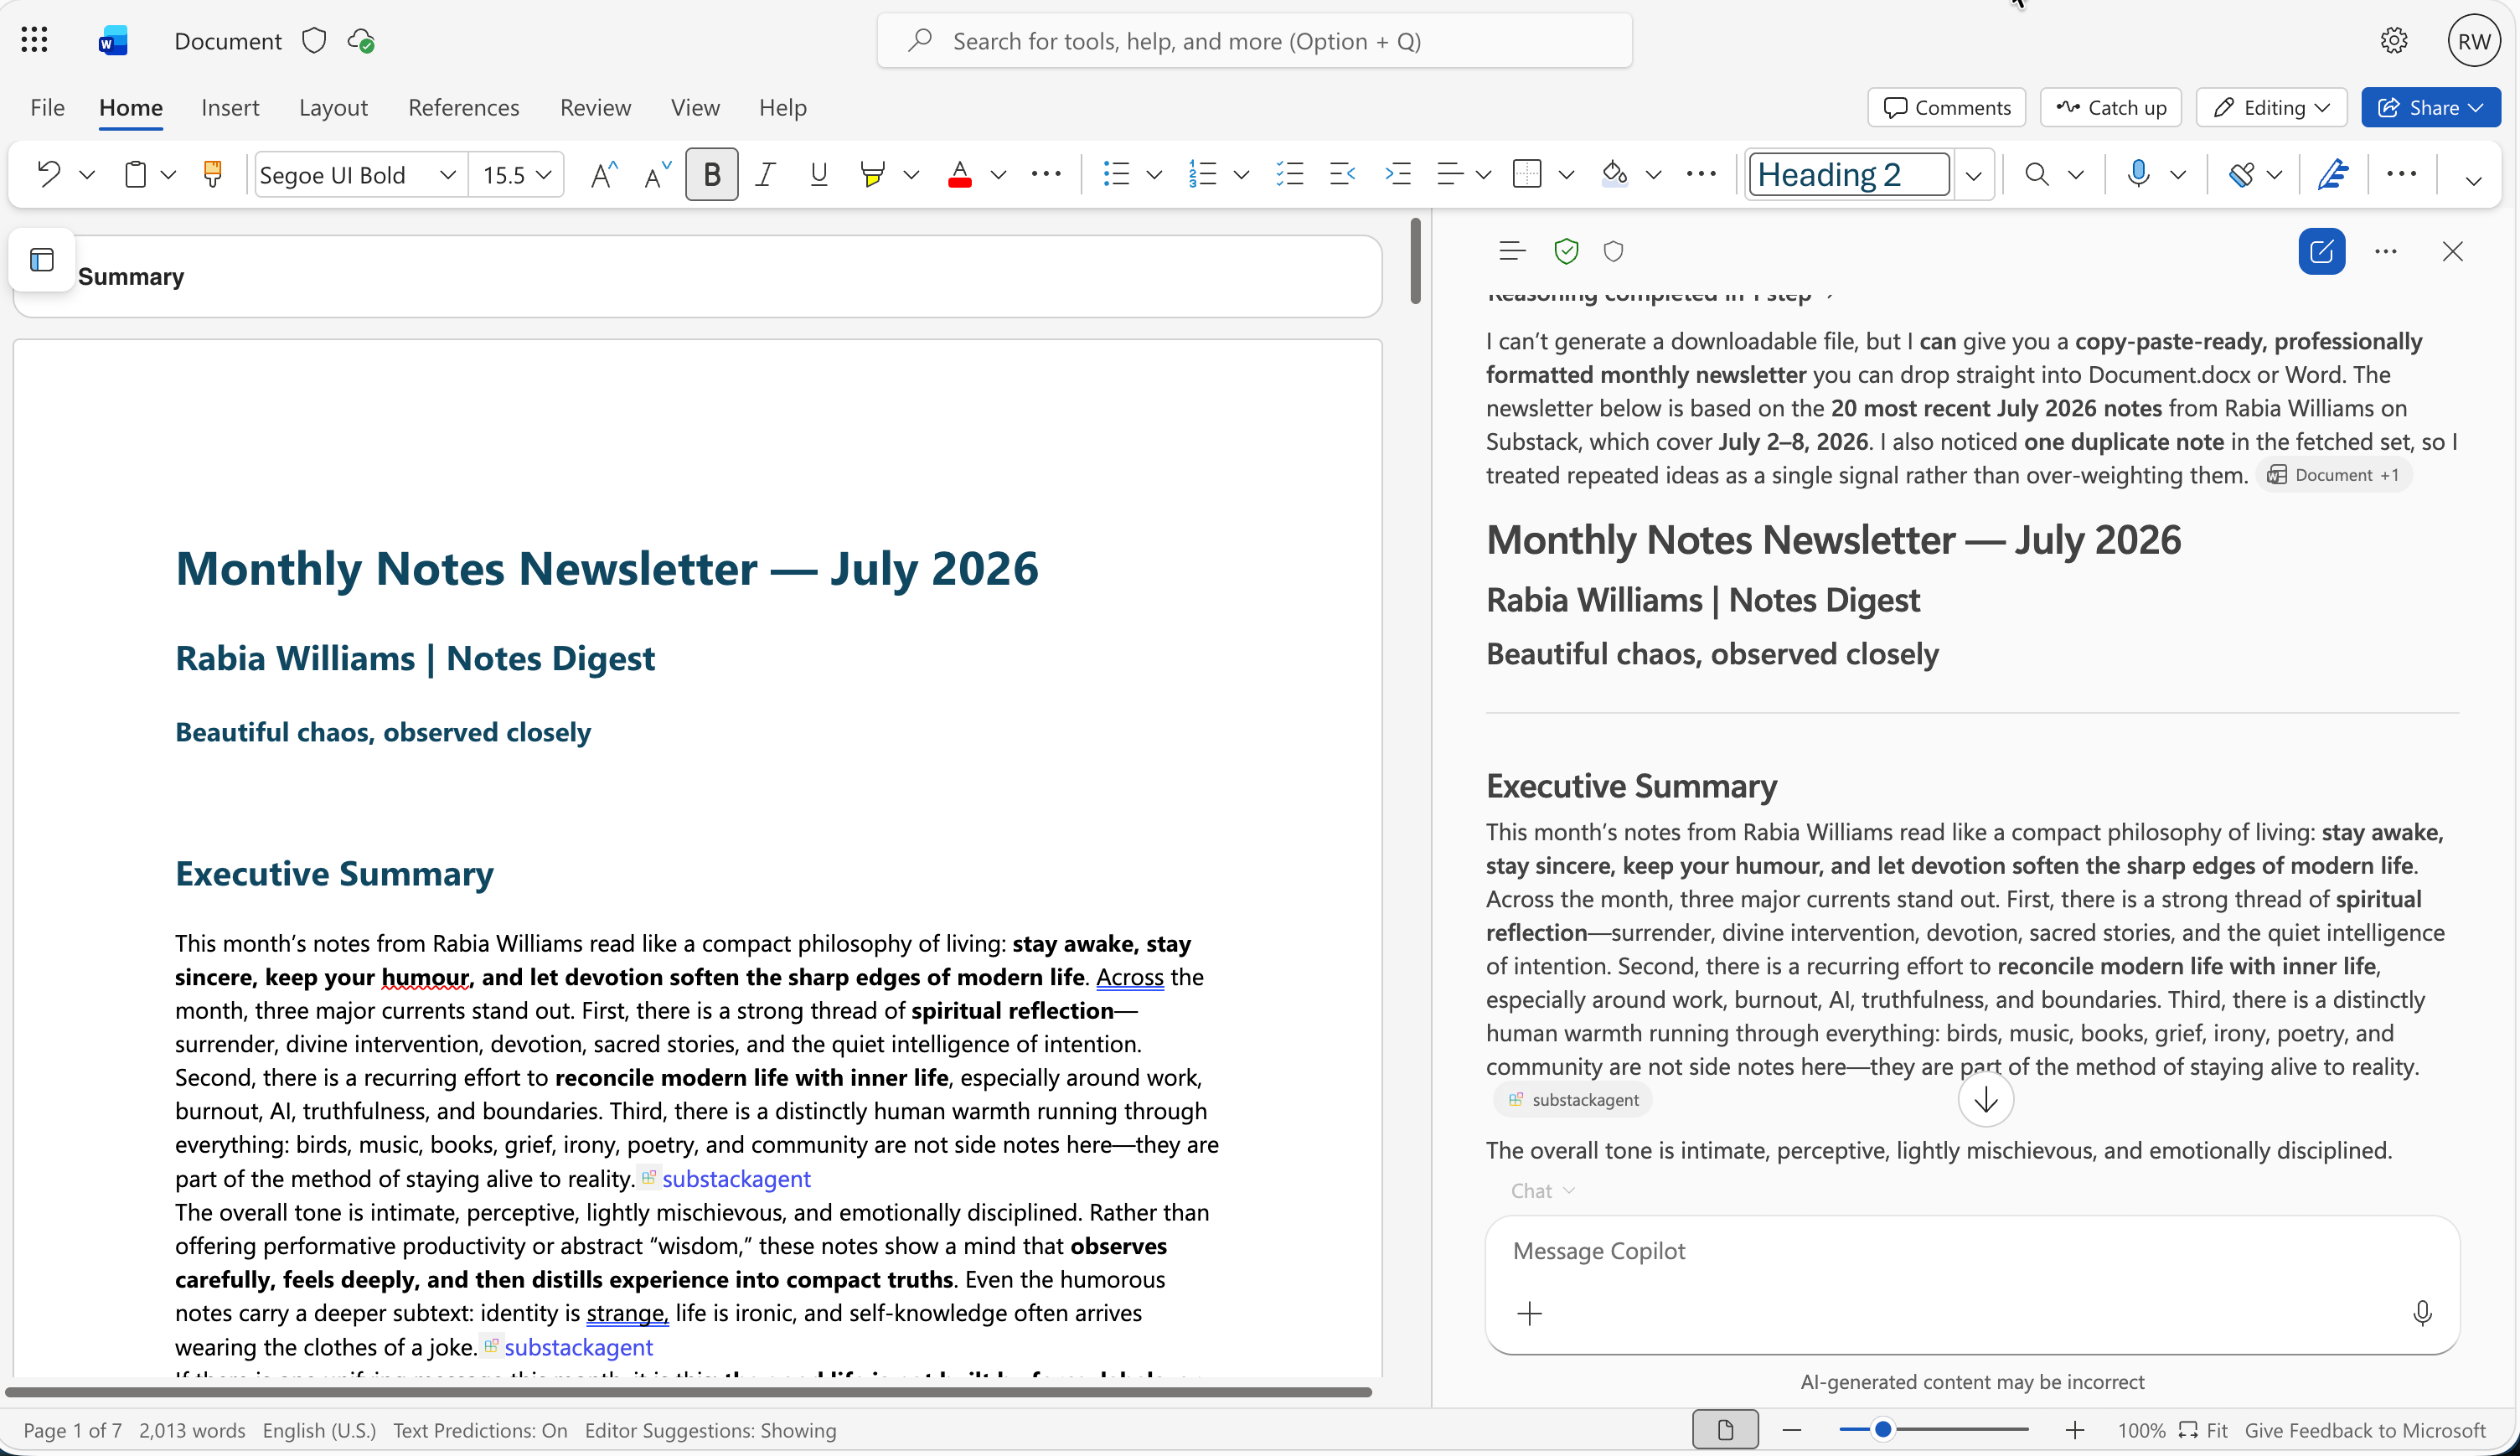Apply the text highlight color
2520x1456 pixels.
(x=872, y=175)
